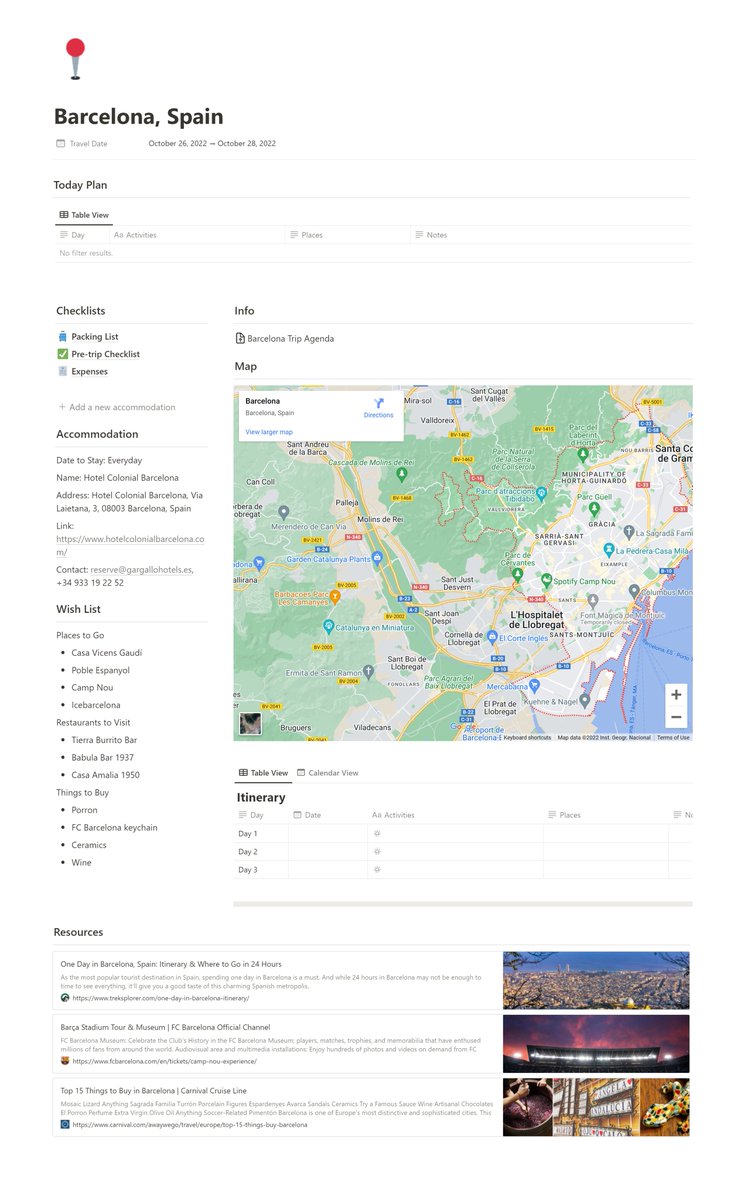
Task: Open the Day 1 itinerary row
Action: click(x=463, y=833)
